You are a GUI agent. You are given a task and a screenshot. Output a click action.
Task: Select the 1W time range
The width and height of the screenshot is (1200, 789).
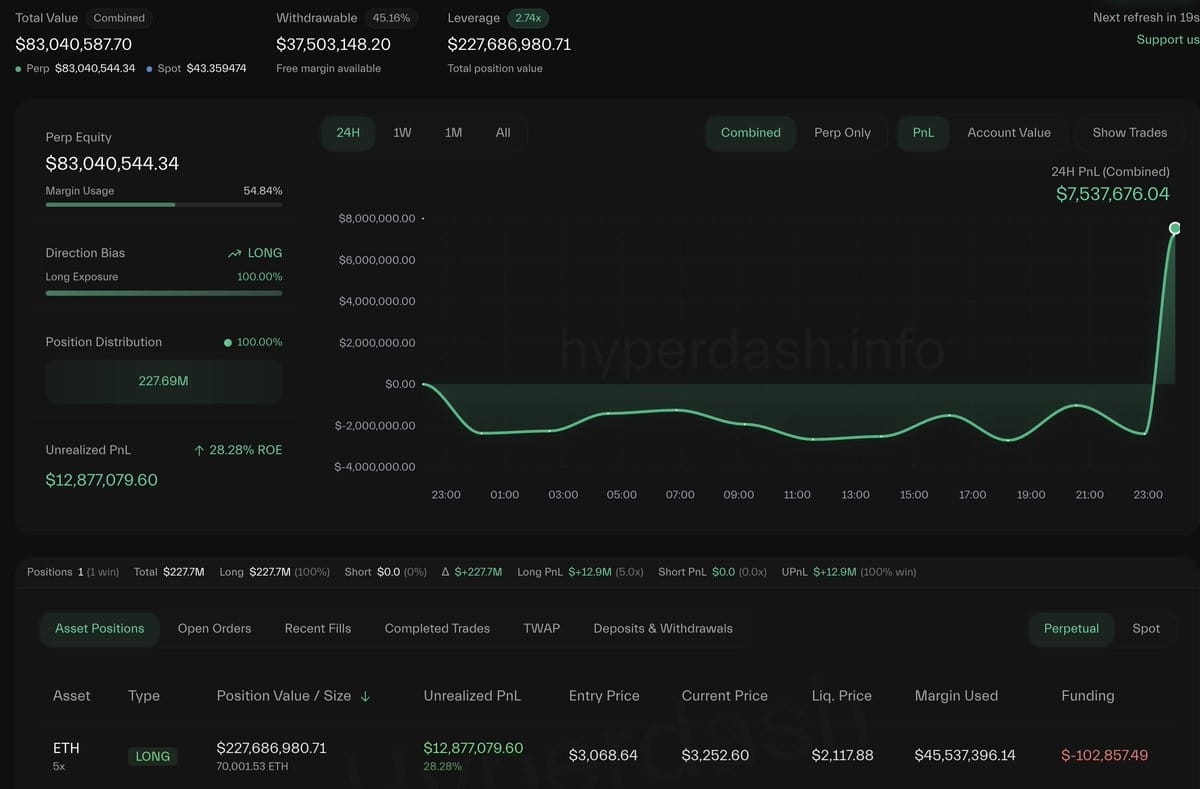(402, 133)
